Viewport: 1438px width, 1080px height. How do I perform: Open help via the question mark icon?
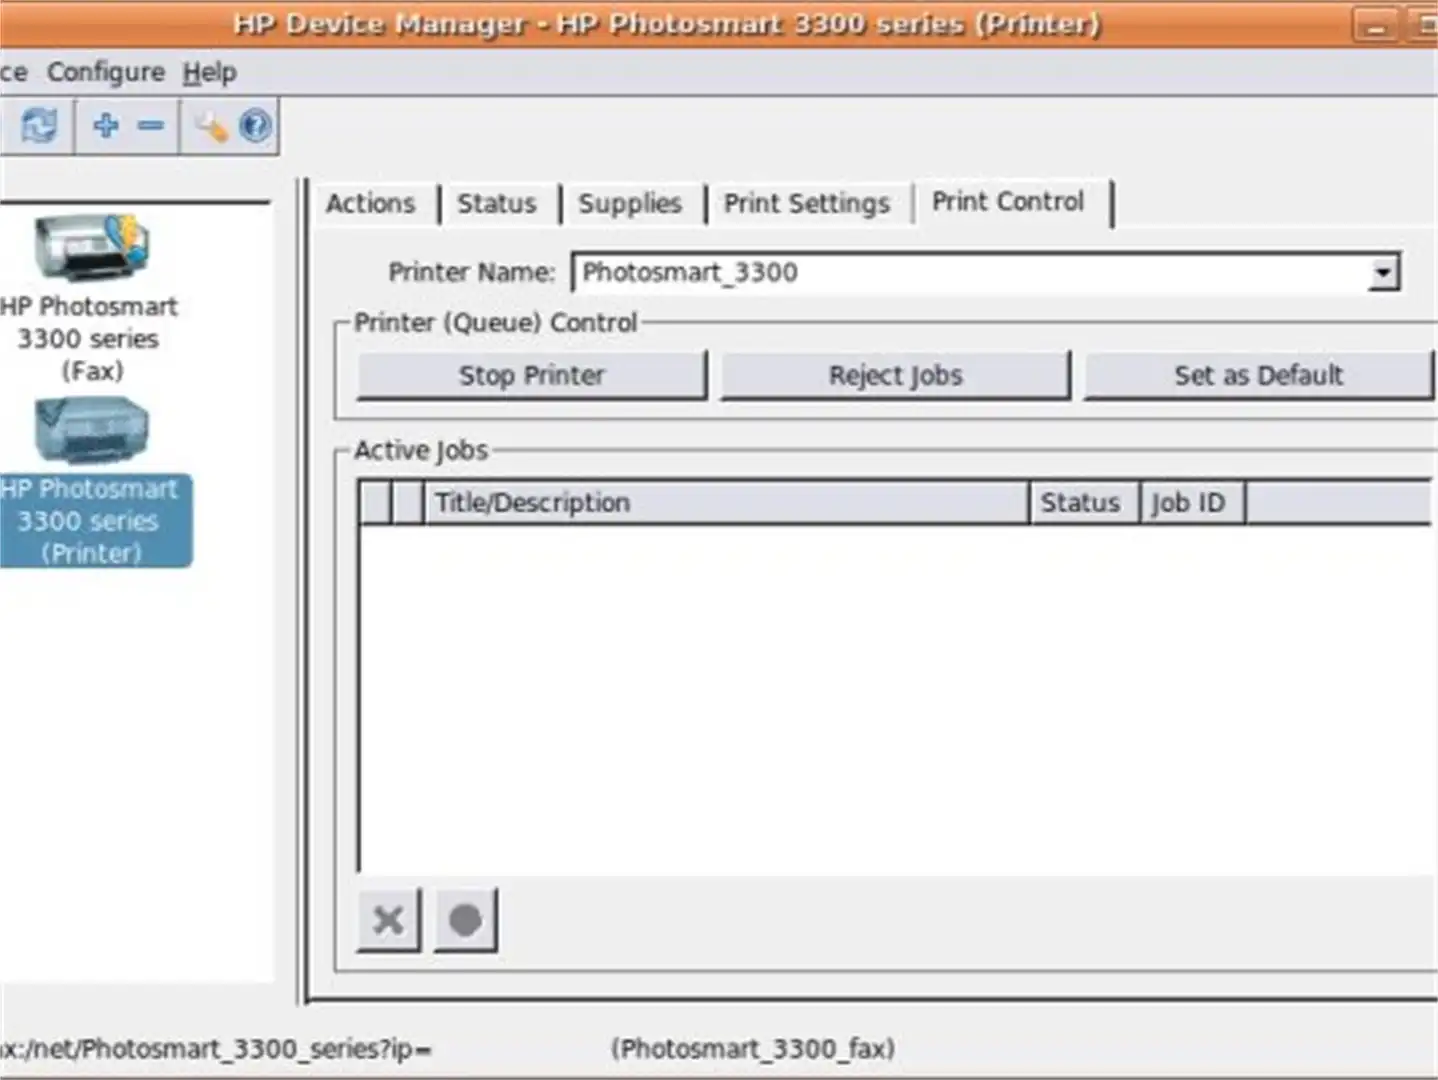point(255,126)
